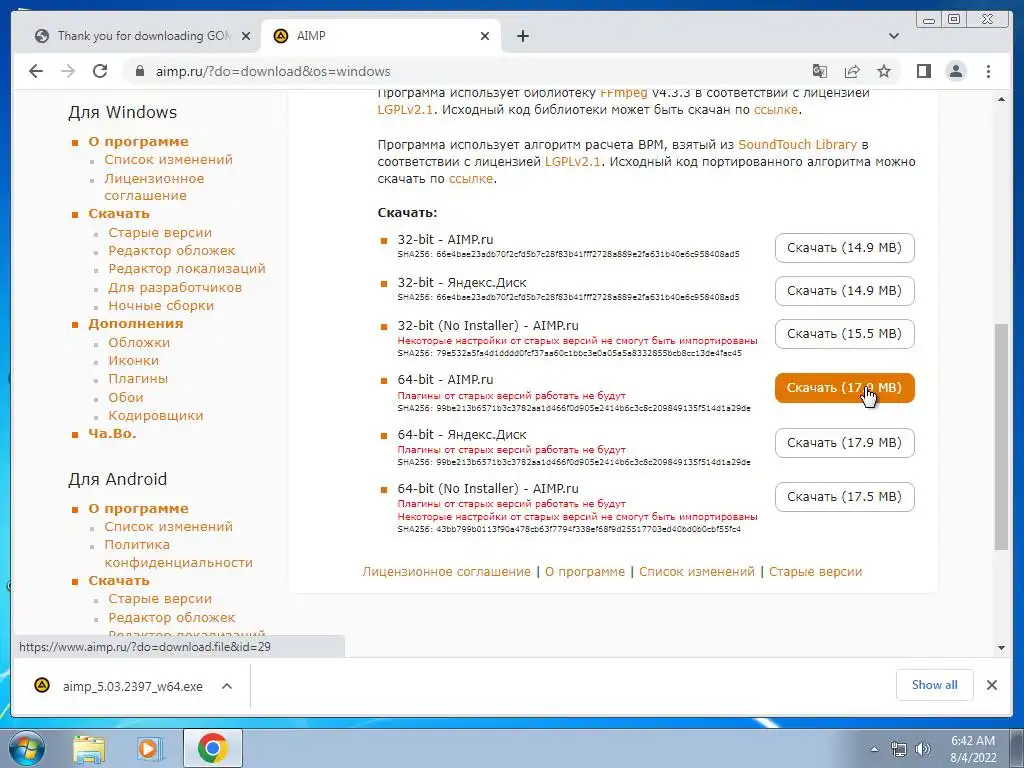Download 64-bit AIMP.ru 17.9 MB
The image size is (1024, 768).
pyautogui.click(x=844, y=388)
